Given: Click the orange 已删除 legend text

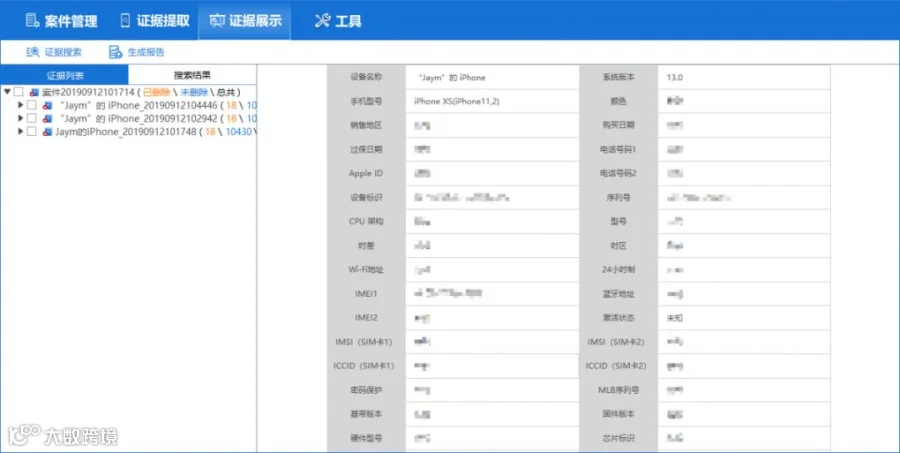Looking at the screenshot, I should (157, 92).
